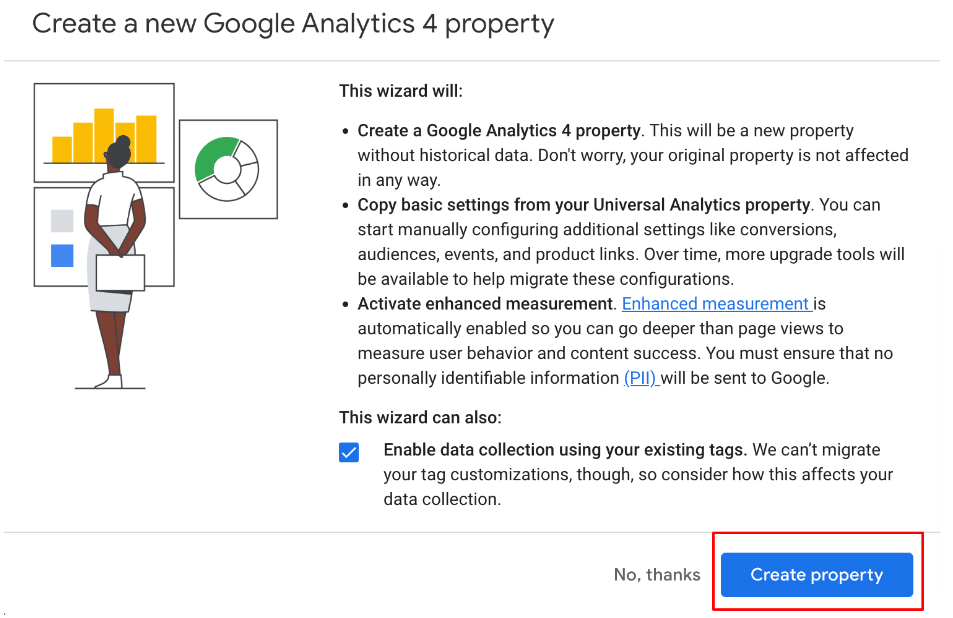
Task: Click the bold "Create a Google Analytics 4 property" text
Action: tap(499, 131)
